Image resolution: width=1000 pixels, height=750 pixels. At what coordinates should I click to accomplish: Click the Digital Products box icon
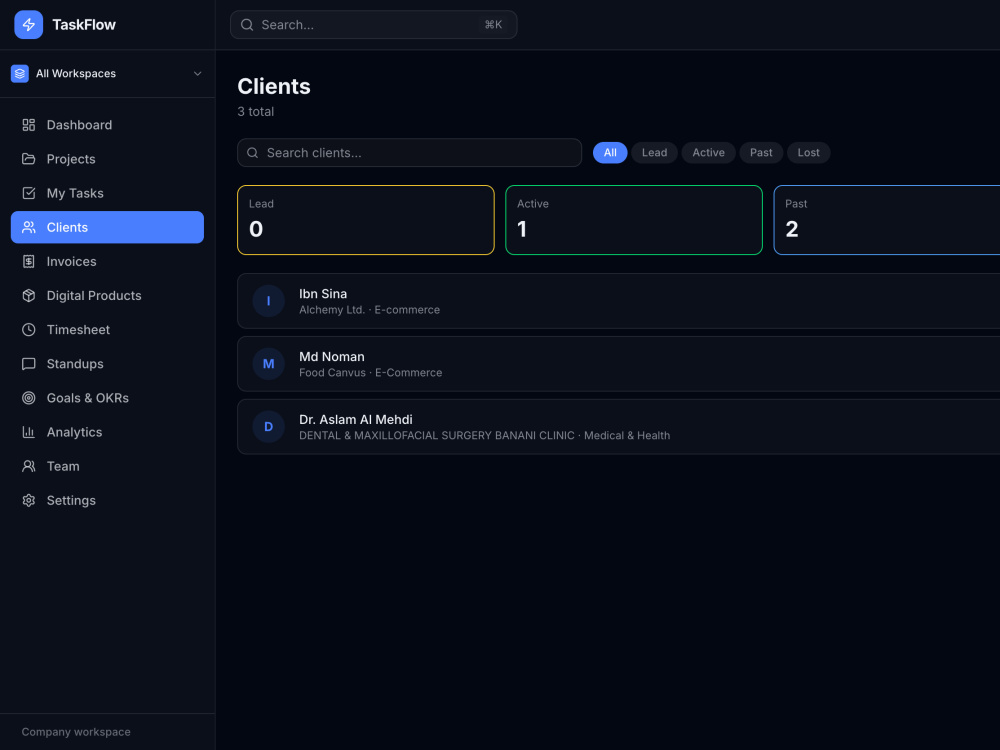[29, 295]
